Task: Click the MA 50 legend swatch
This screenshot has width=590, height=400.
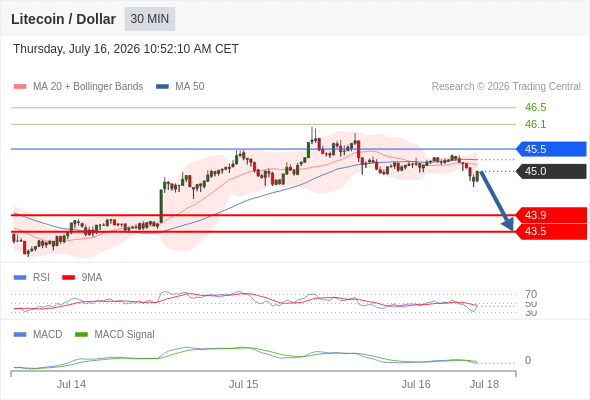Action: (162, 87)
